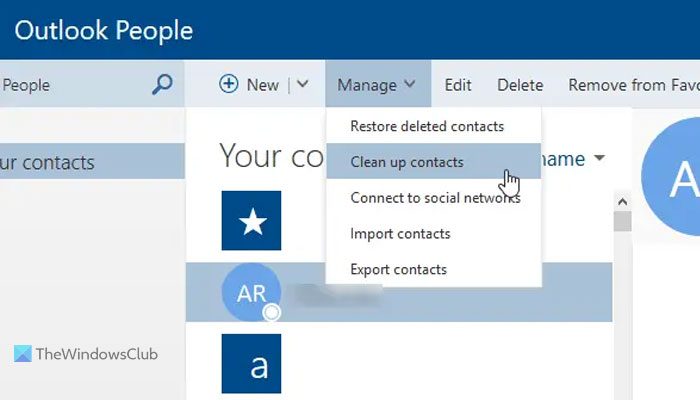Click the search magnifier icon

[162, 84]
